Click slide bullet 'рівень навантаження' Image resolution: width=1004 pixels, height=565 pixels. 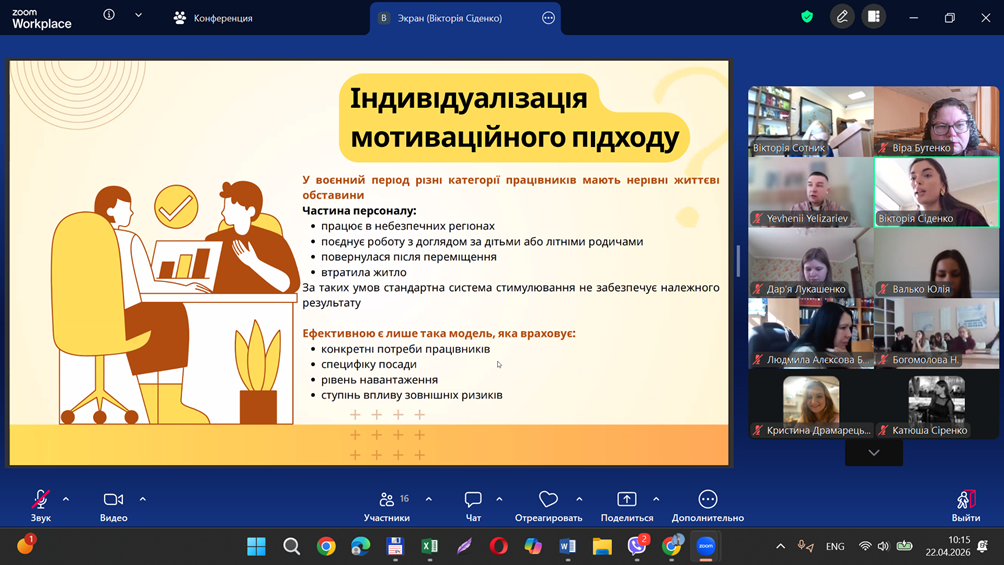[380, 380]
